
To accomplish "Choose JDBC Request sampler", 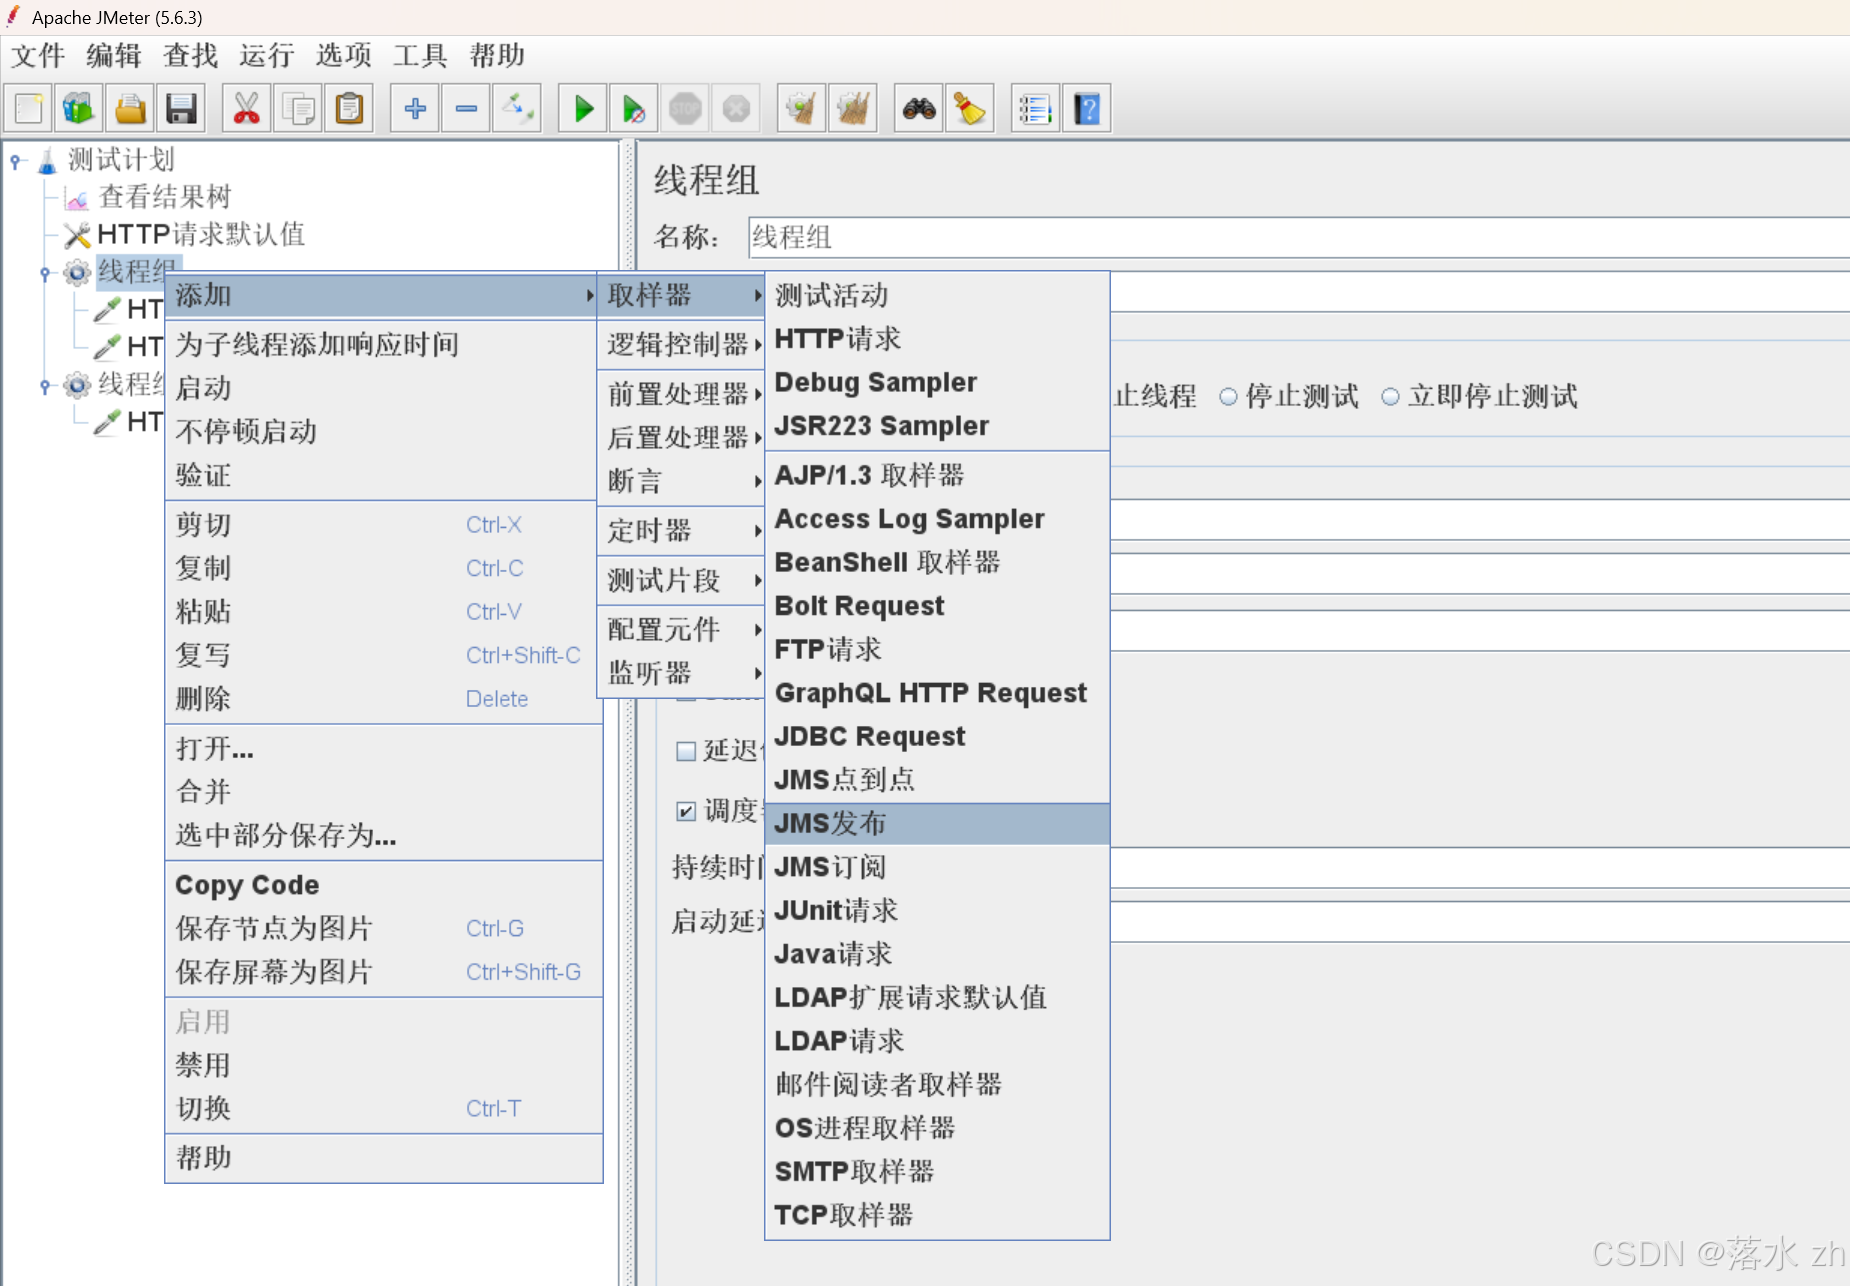I will (x=937, y=737).
